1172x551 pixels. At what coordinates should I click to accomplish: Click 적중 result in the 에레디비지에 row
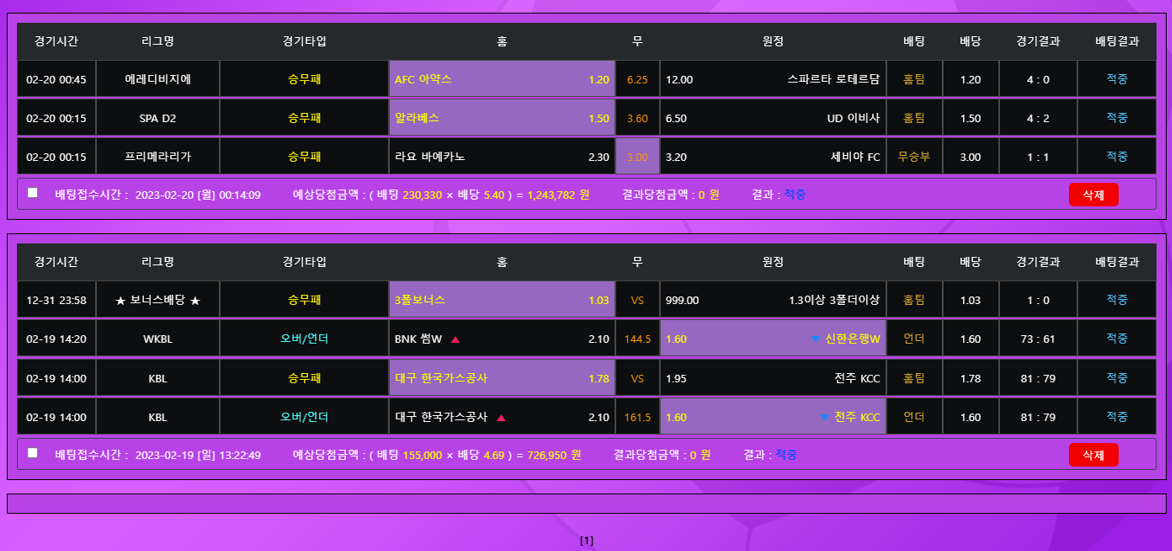click(x=1116, y=79)
